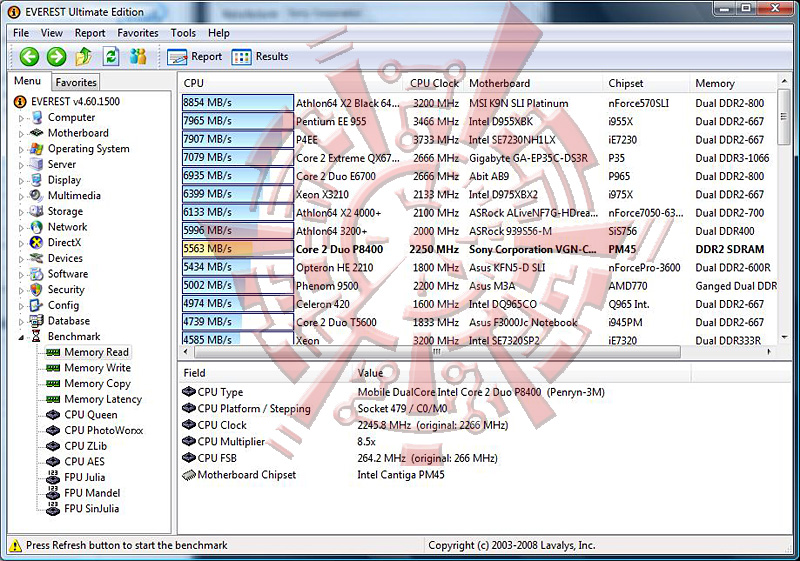This screenshot has height=561, width=800.
Task: Click the FPU Mandel benchmark icon
Action: click(53, 493)
